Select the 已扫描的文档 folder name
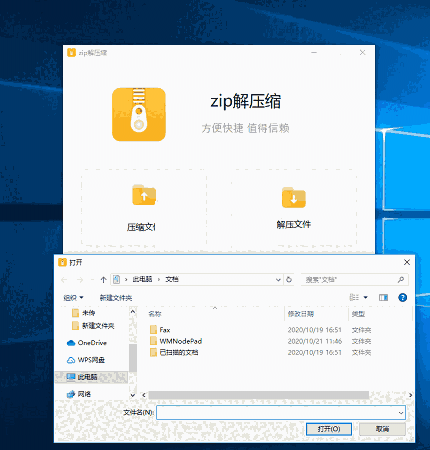The image size is (430, 450). pos(179,352)
